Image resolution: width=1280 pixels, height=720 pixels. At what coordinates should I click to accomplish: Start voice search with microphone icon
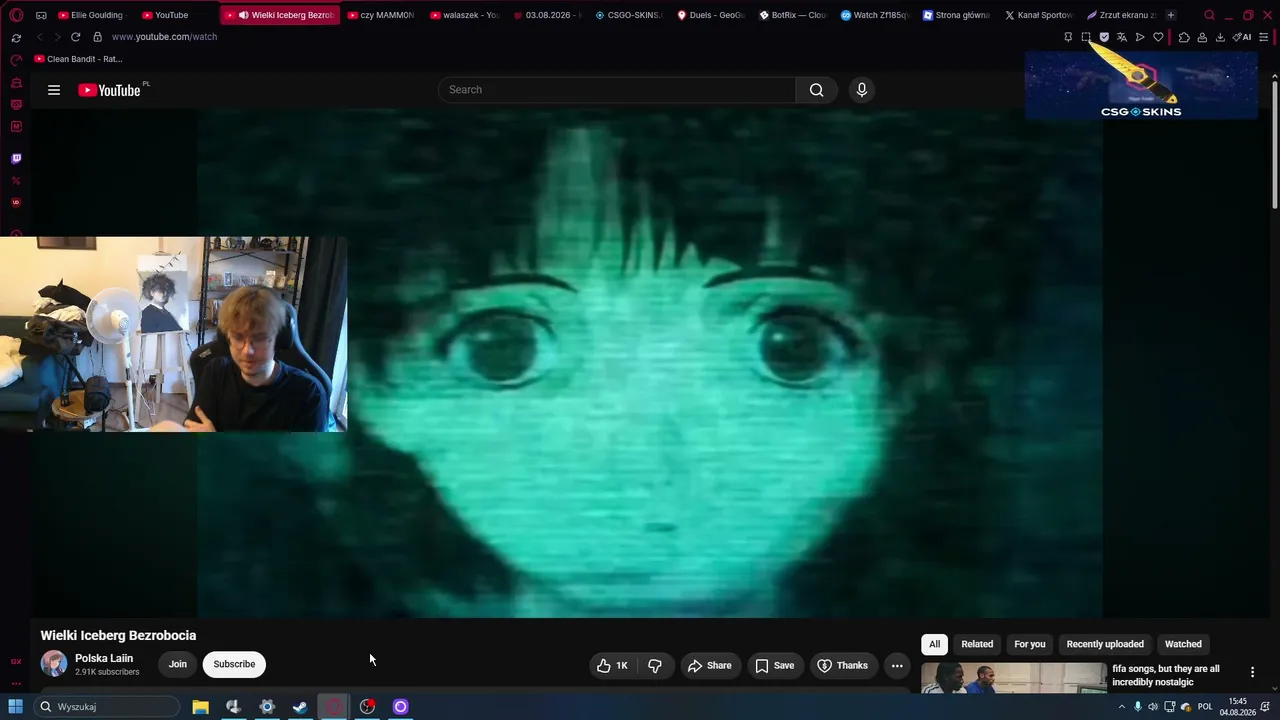click(x=862, y=90)
